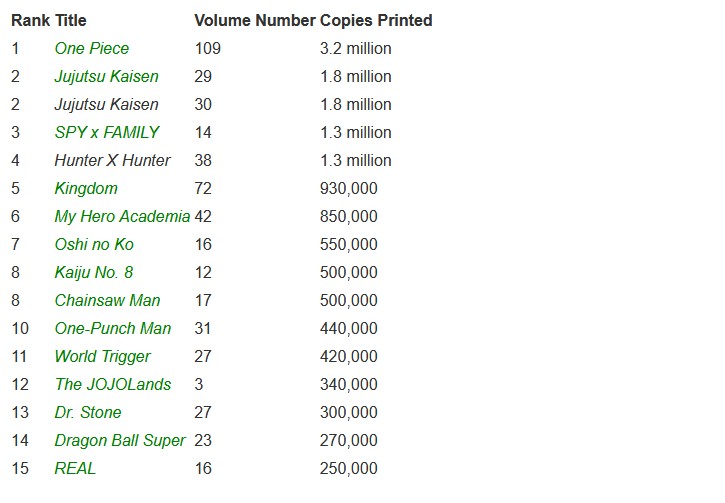
Task: Click the 3.2 million copies cell
Action: 356,48
